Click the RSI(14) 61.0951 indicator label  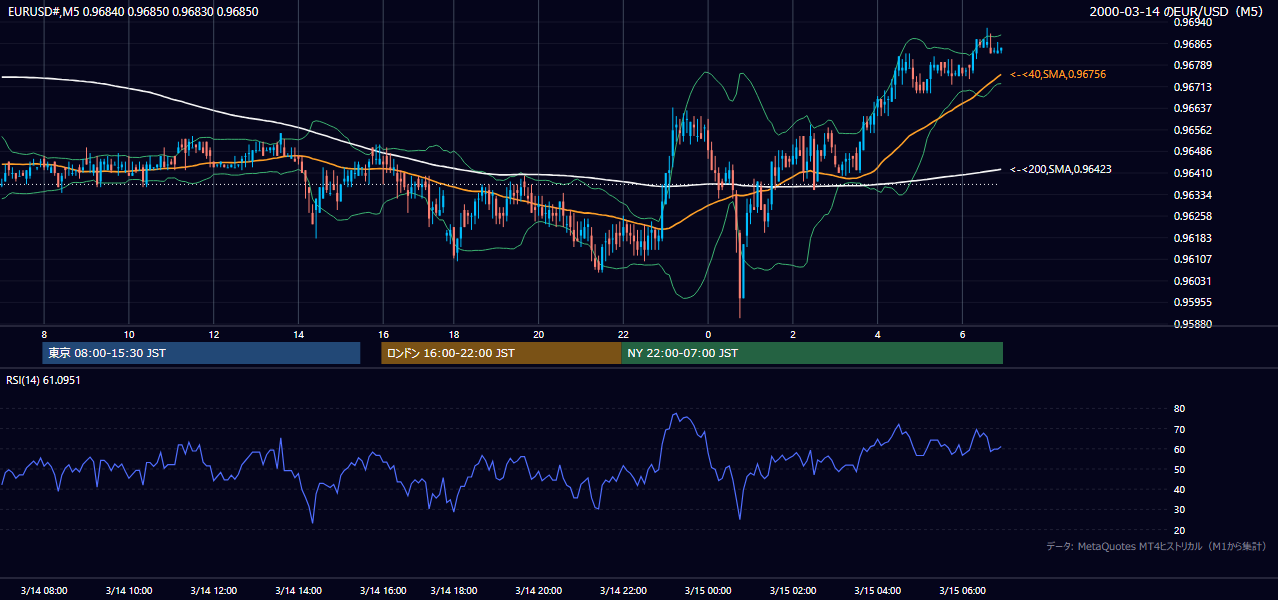tap(43, 380)
